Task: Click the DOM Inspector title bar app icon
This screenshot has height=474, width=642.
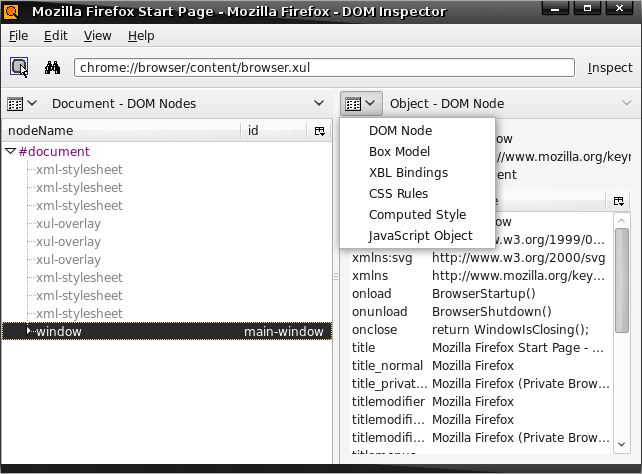Action: click(x=13, y=11)
